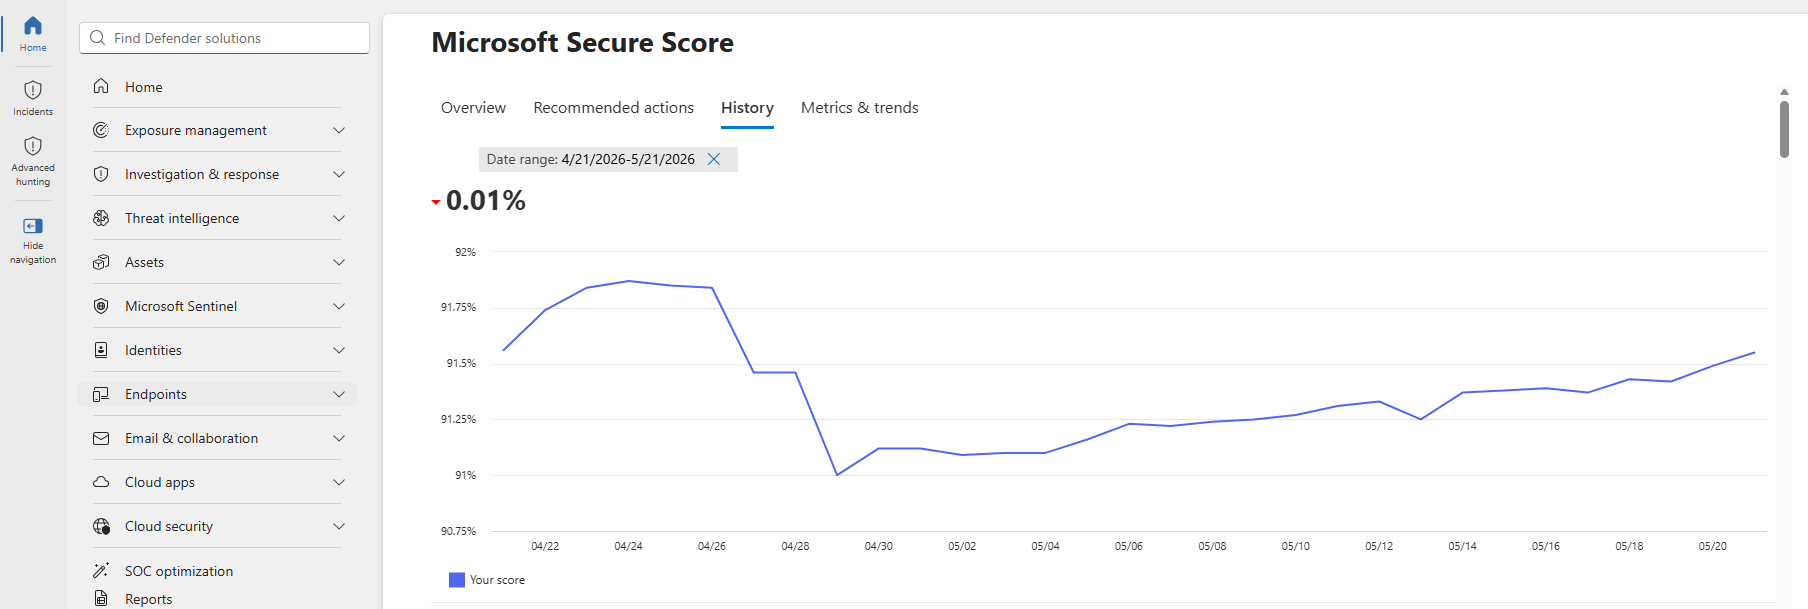Click the 05/20 axis label
Image resolution: width=1808 pixels, height=609 pixels.
[x=1712, y=546]
